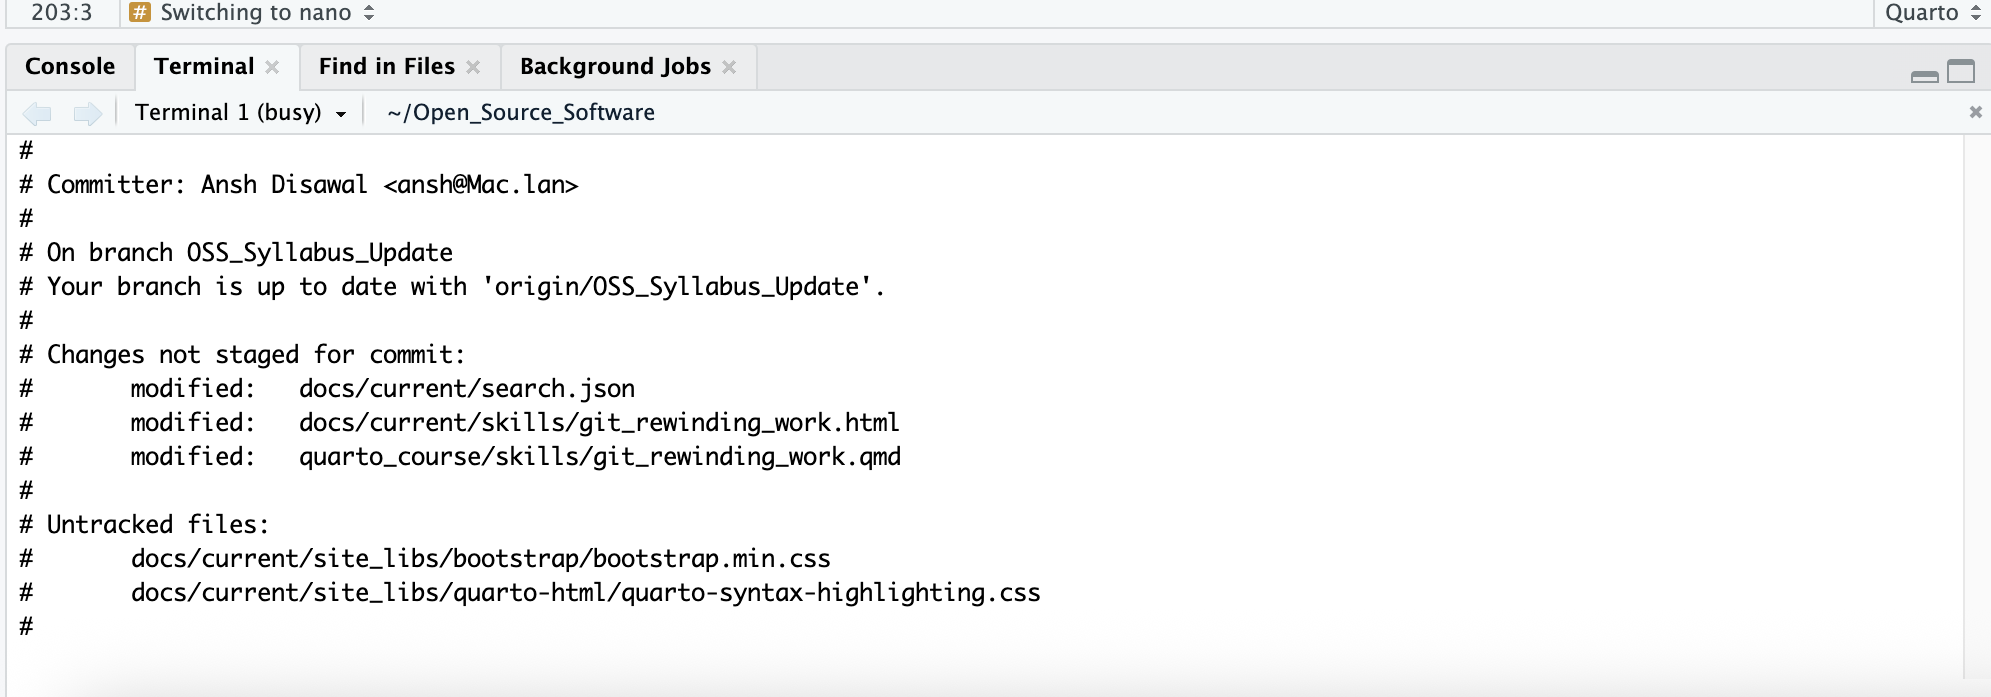
Task: Open the Quarto file type dropdown
Action: pos(1932,12)
